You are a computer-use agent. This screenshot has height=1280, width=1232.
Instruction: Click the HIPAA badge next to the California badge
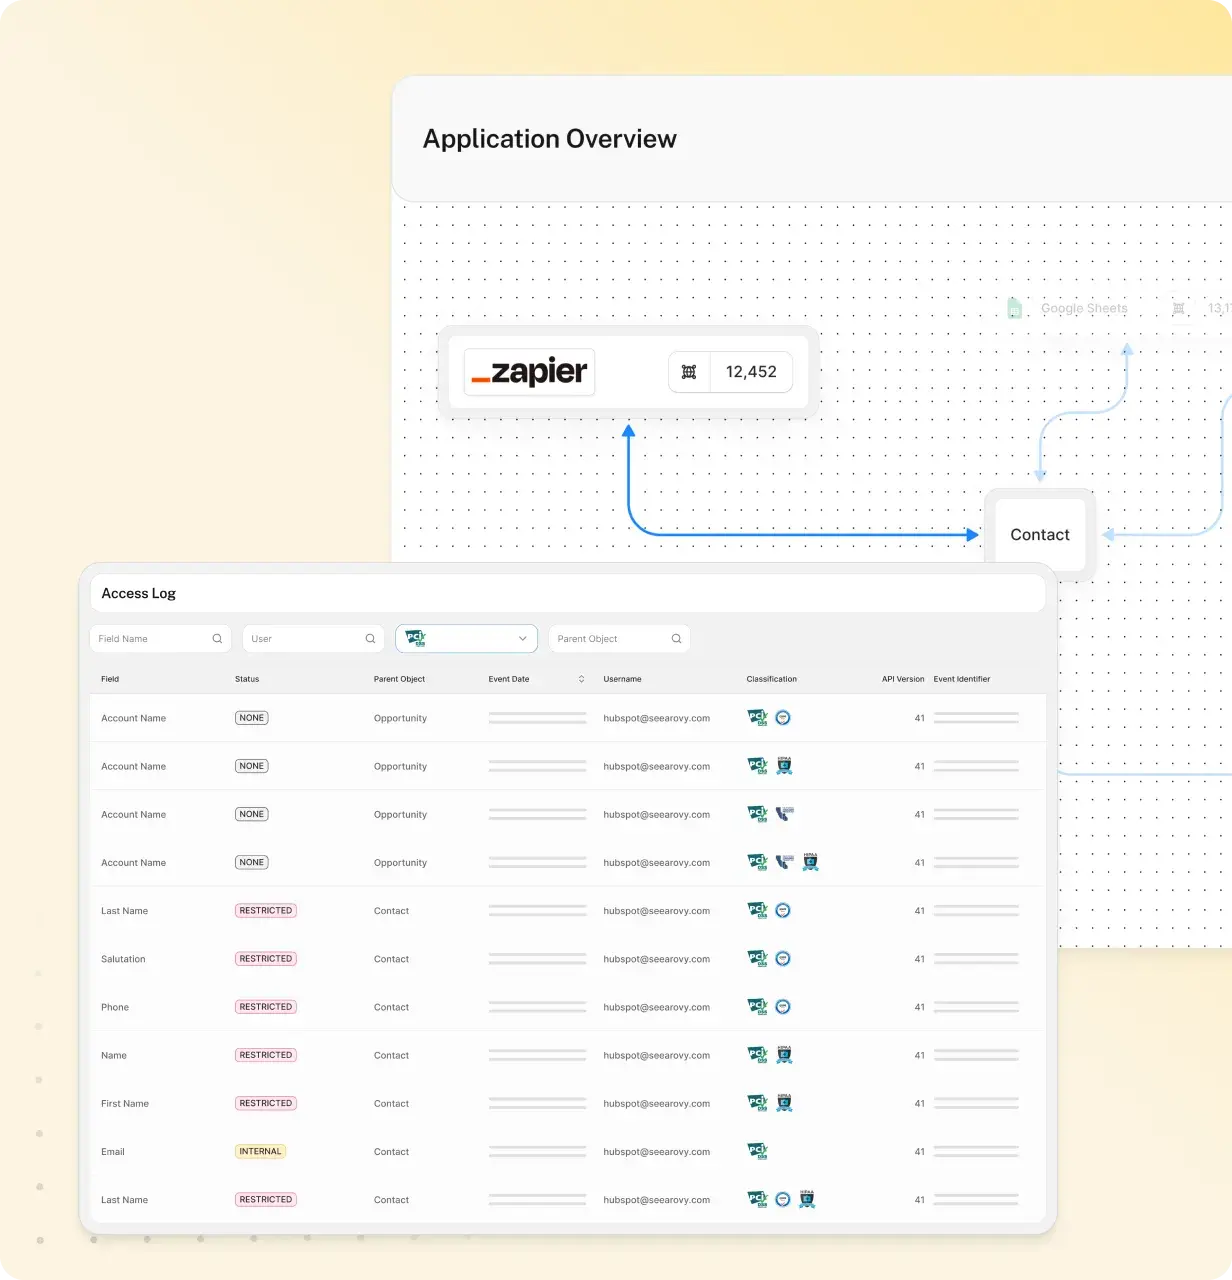(x=810, y=862)
